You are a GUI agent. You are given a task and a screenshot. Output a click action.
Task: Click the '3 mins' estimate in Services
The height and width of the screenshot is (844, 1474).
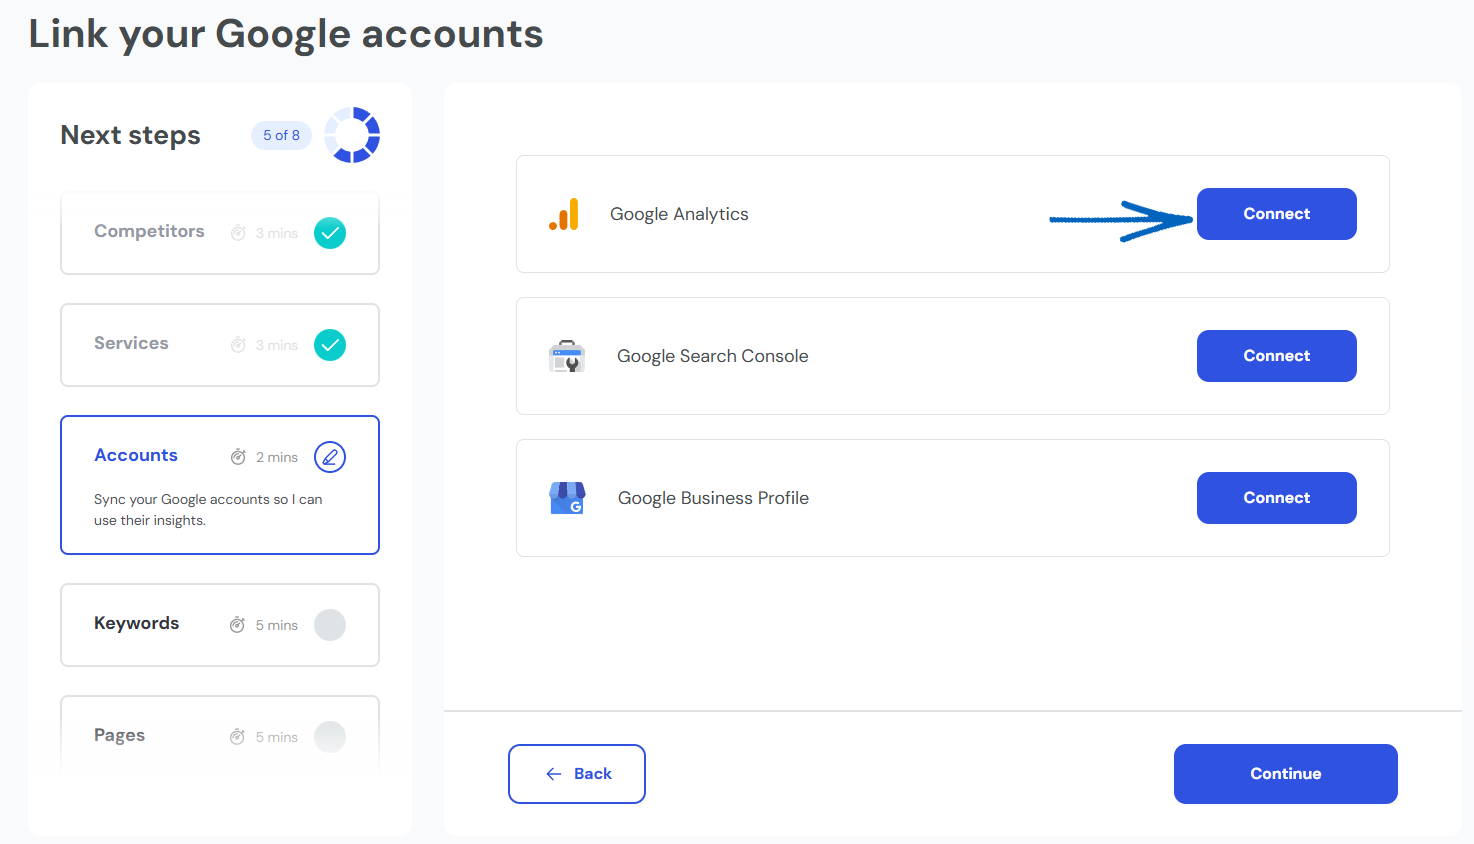pos(277,345)
